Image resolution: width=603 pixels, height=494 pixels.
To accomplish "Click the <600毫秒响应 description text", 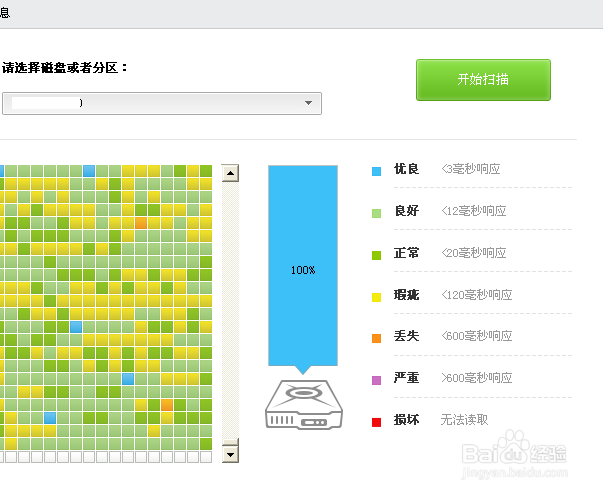I will [x=477, y=336].
